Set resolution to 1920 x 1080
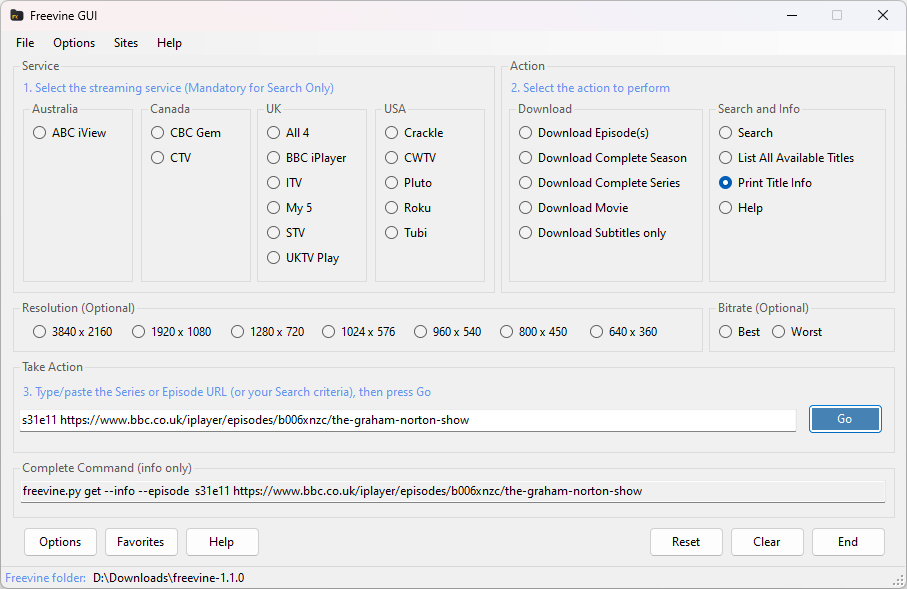Screen dimensions: 907x589 139,332
